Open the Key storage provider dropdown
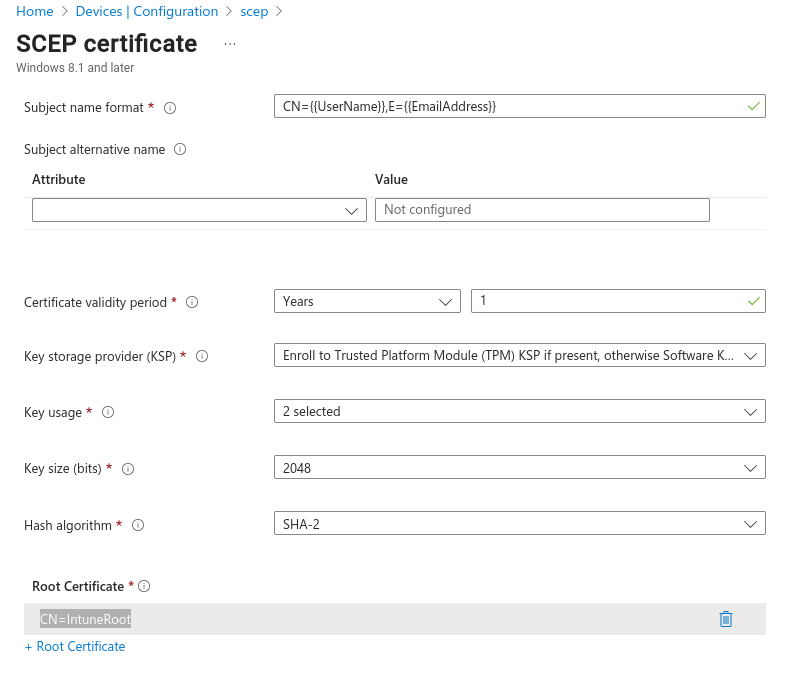 pyautogui.click(x=519, y=355)
